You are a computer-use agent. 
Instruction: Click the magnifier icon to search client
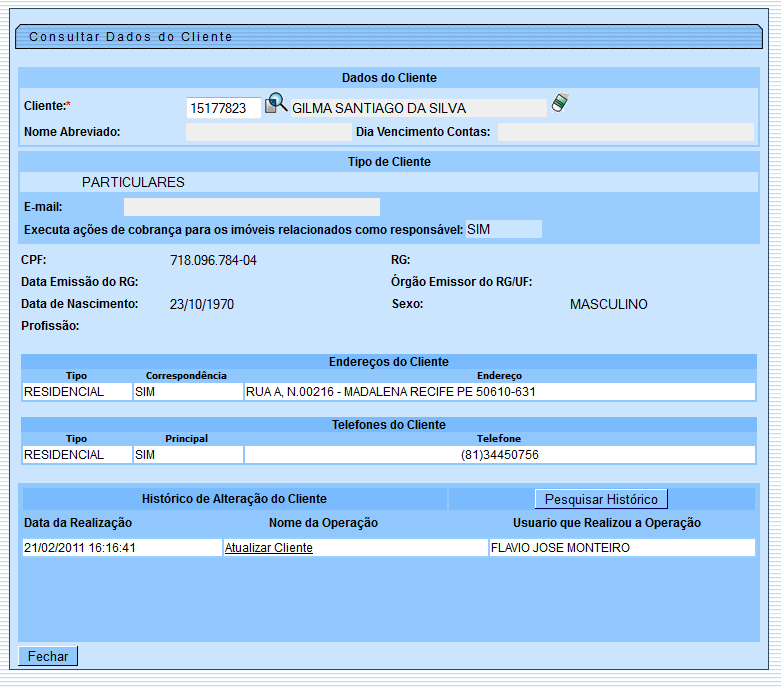(x=276, y=103)
